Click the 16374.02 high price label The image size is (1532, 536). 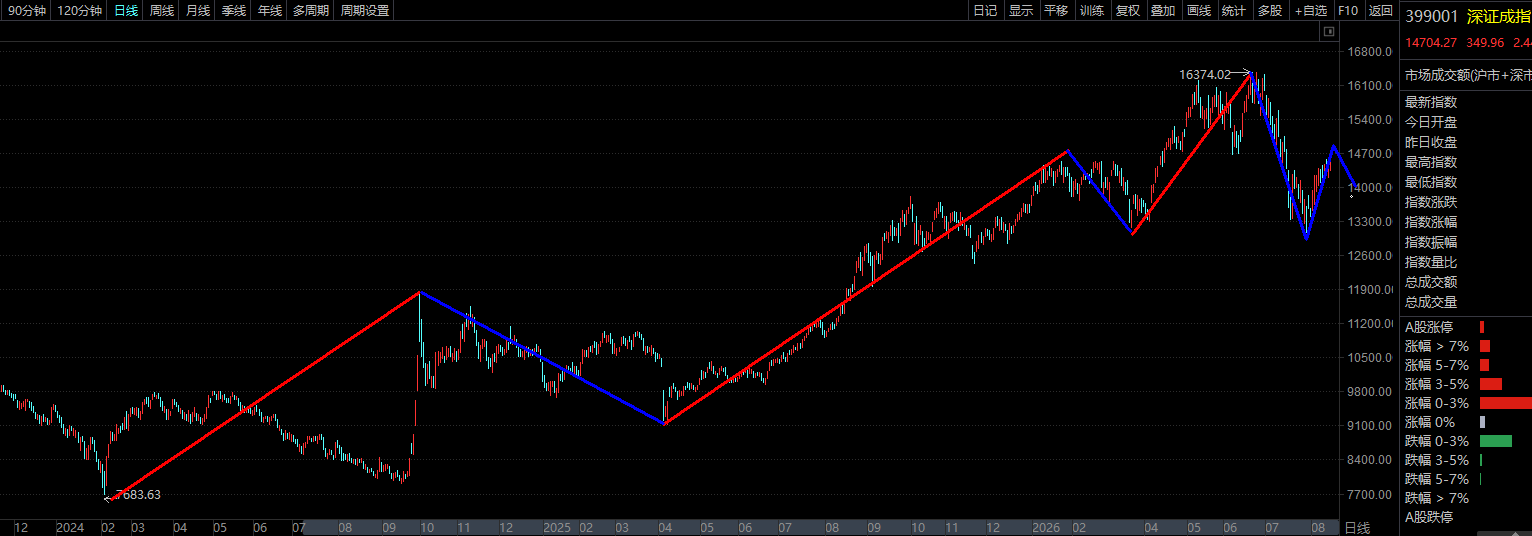click(x=1205, y=74)
